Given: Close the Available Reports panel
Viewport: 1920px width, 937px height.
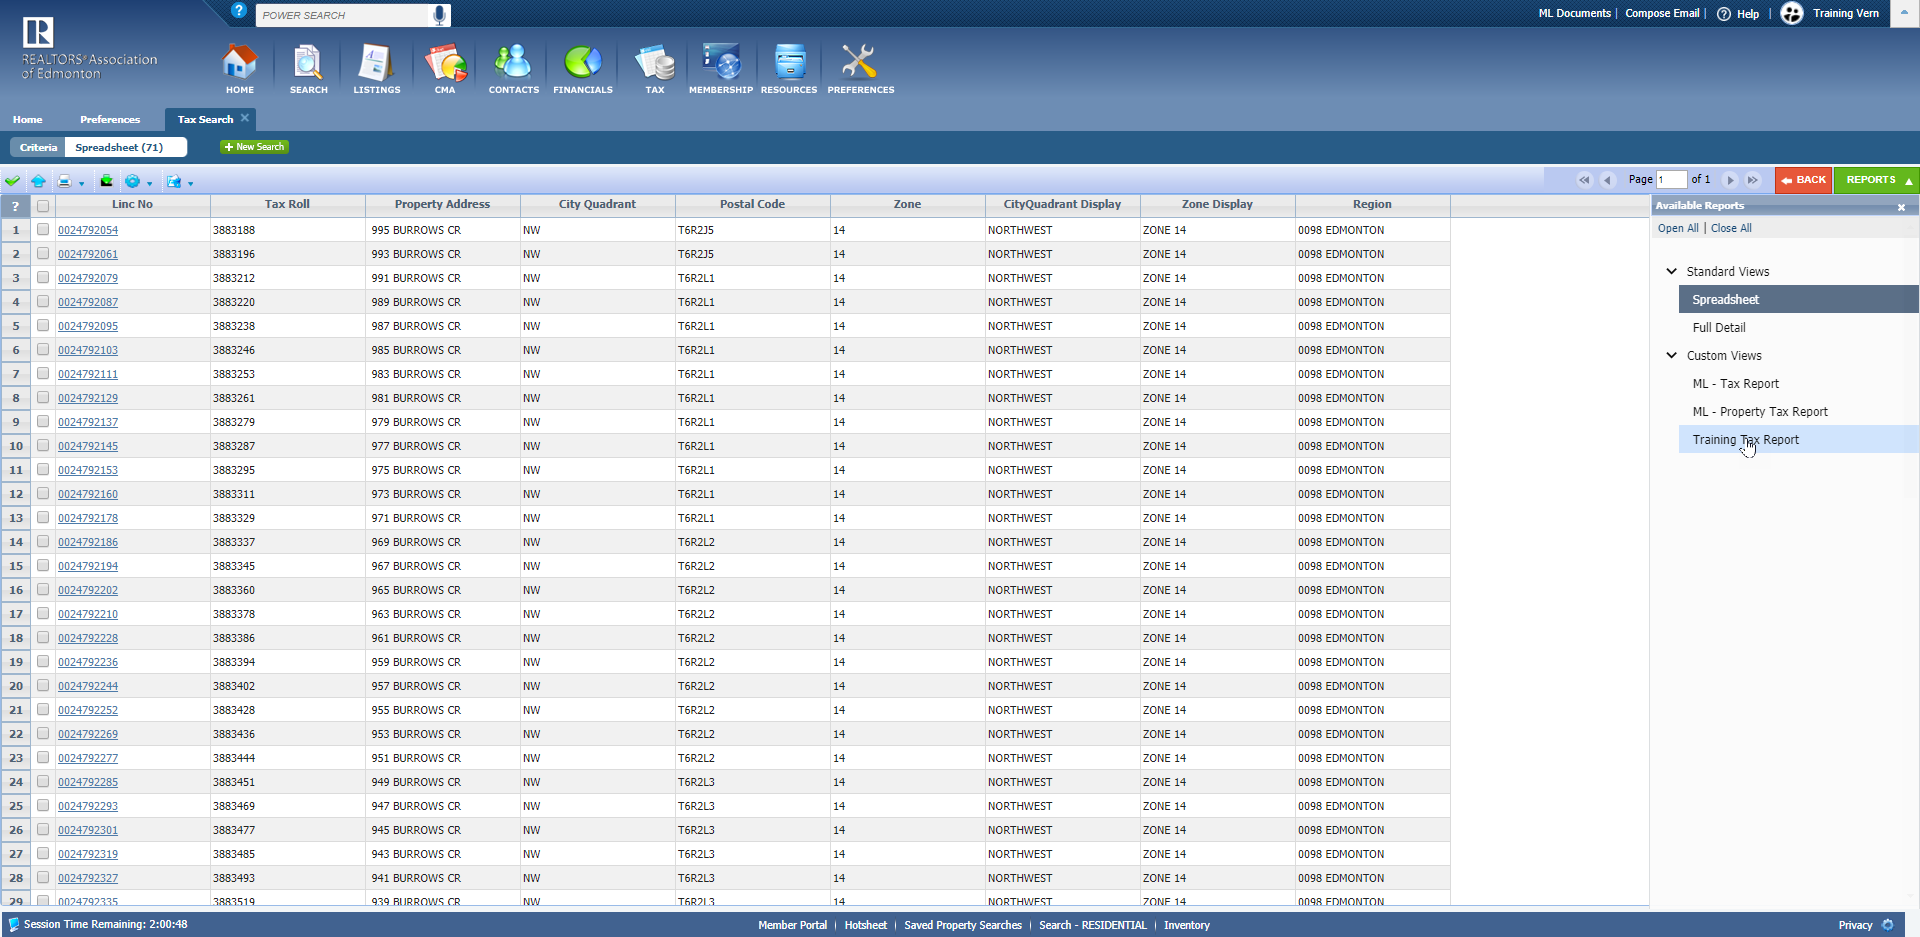Looking at the screenshot, I should (1901, 207).
